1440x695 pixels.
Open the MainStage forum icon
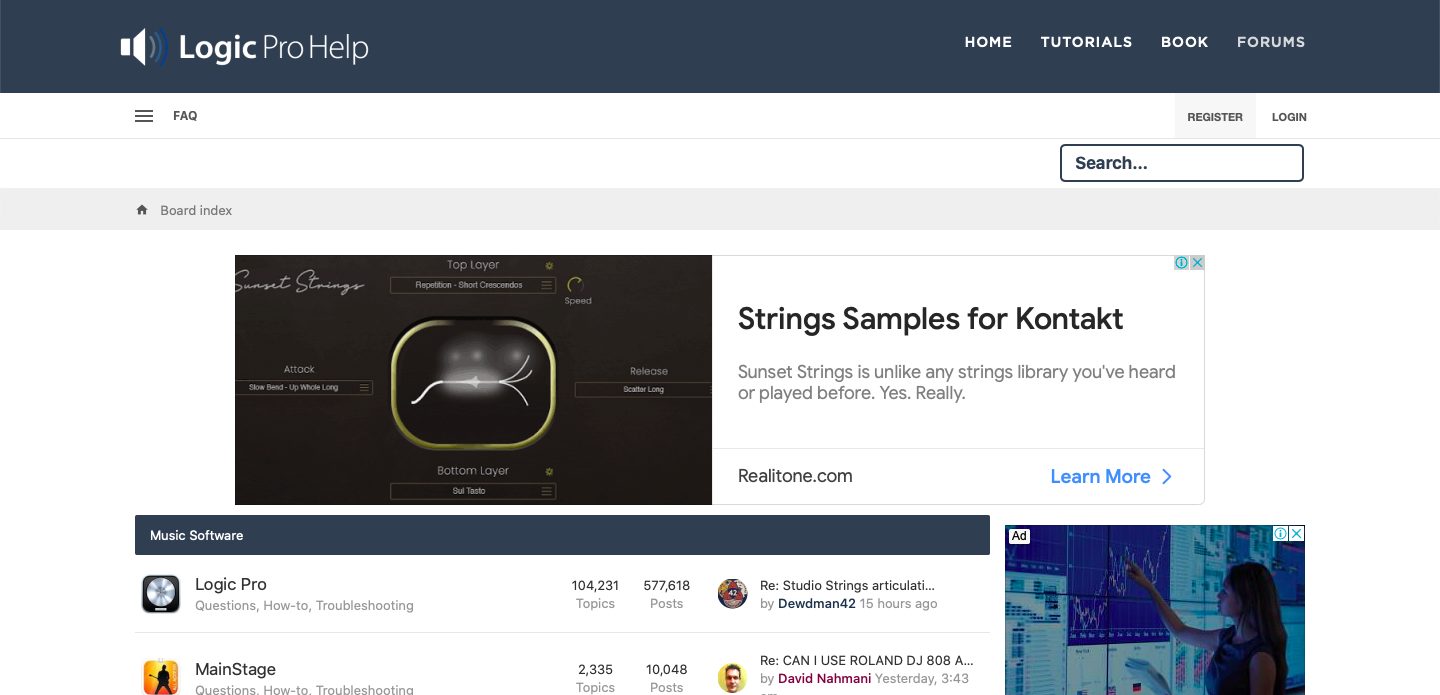[160, 677]
